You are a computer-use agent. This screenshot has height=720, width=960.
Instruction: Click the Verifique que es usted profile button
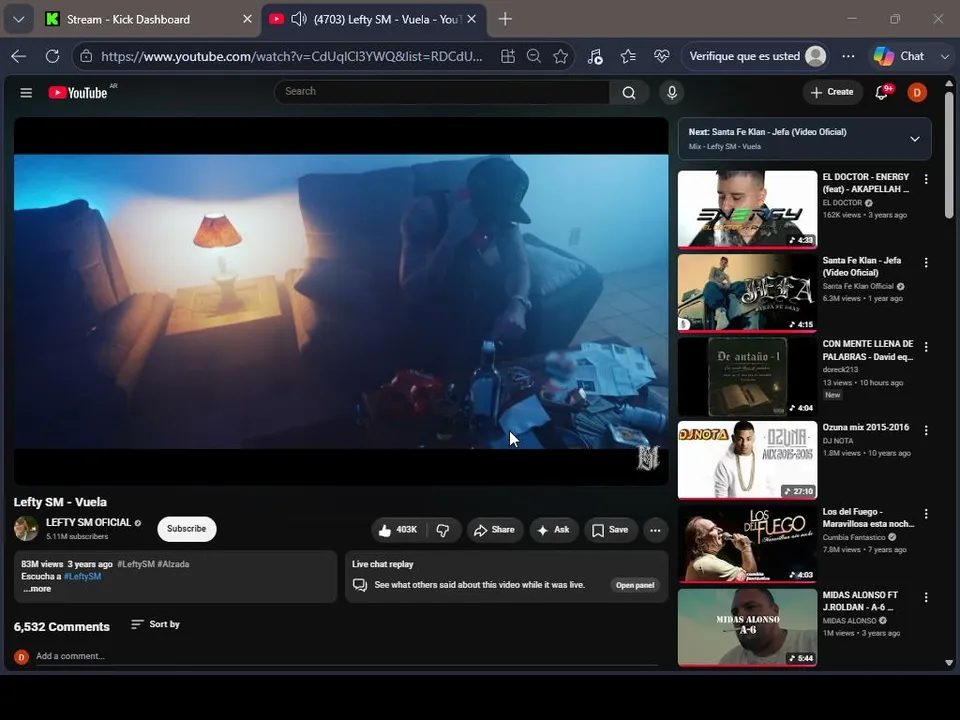click(757, 56)
